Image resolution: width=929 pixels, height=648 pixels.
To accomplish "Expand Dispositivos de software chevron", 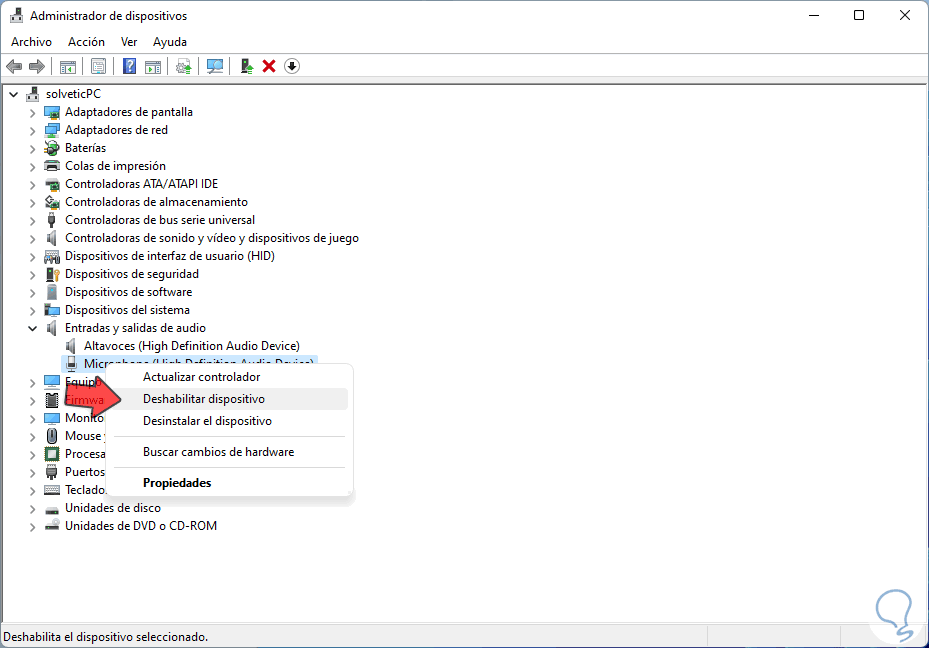I will tap(33, 292).
